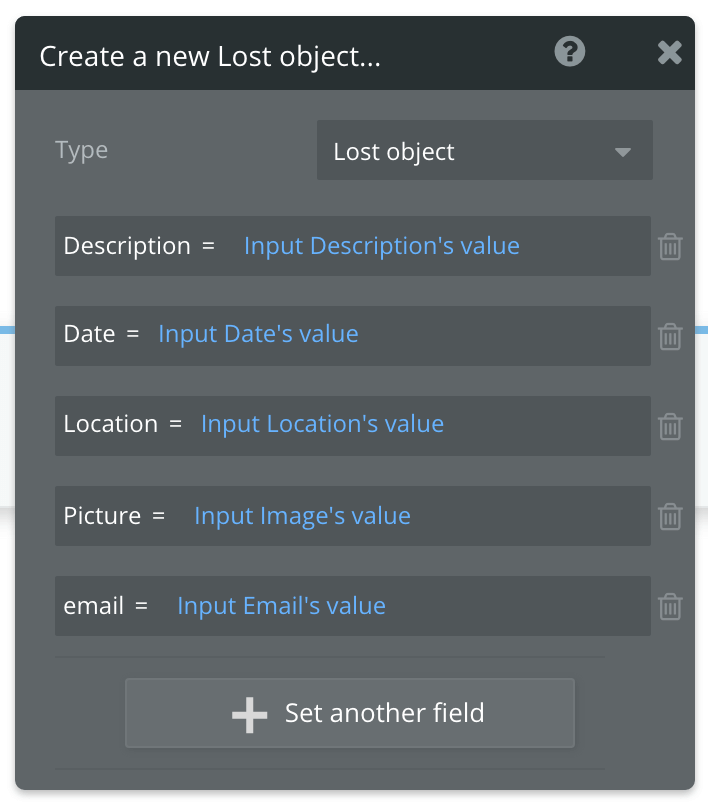Screen dimensions: 708x806
Task: Click the dropdown arrow beside Lost object
Action: click(x=623, y=150)
